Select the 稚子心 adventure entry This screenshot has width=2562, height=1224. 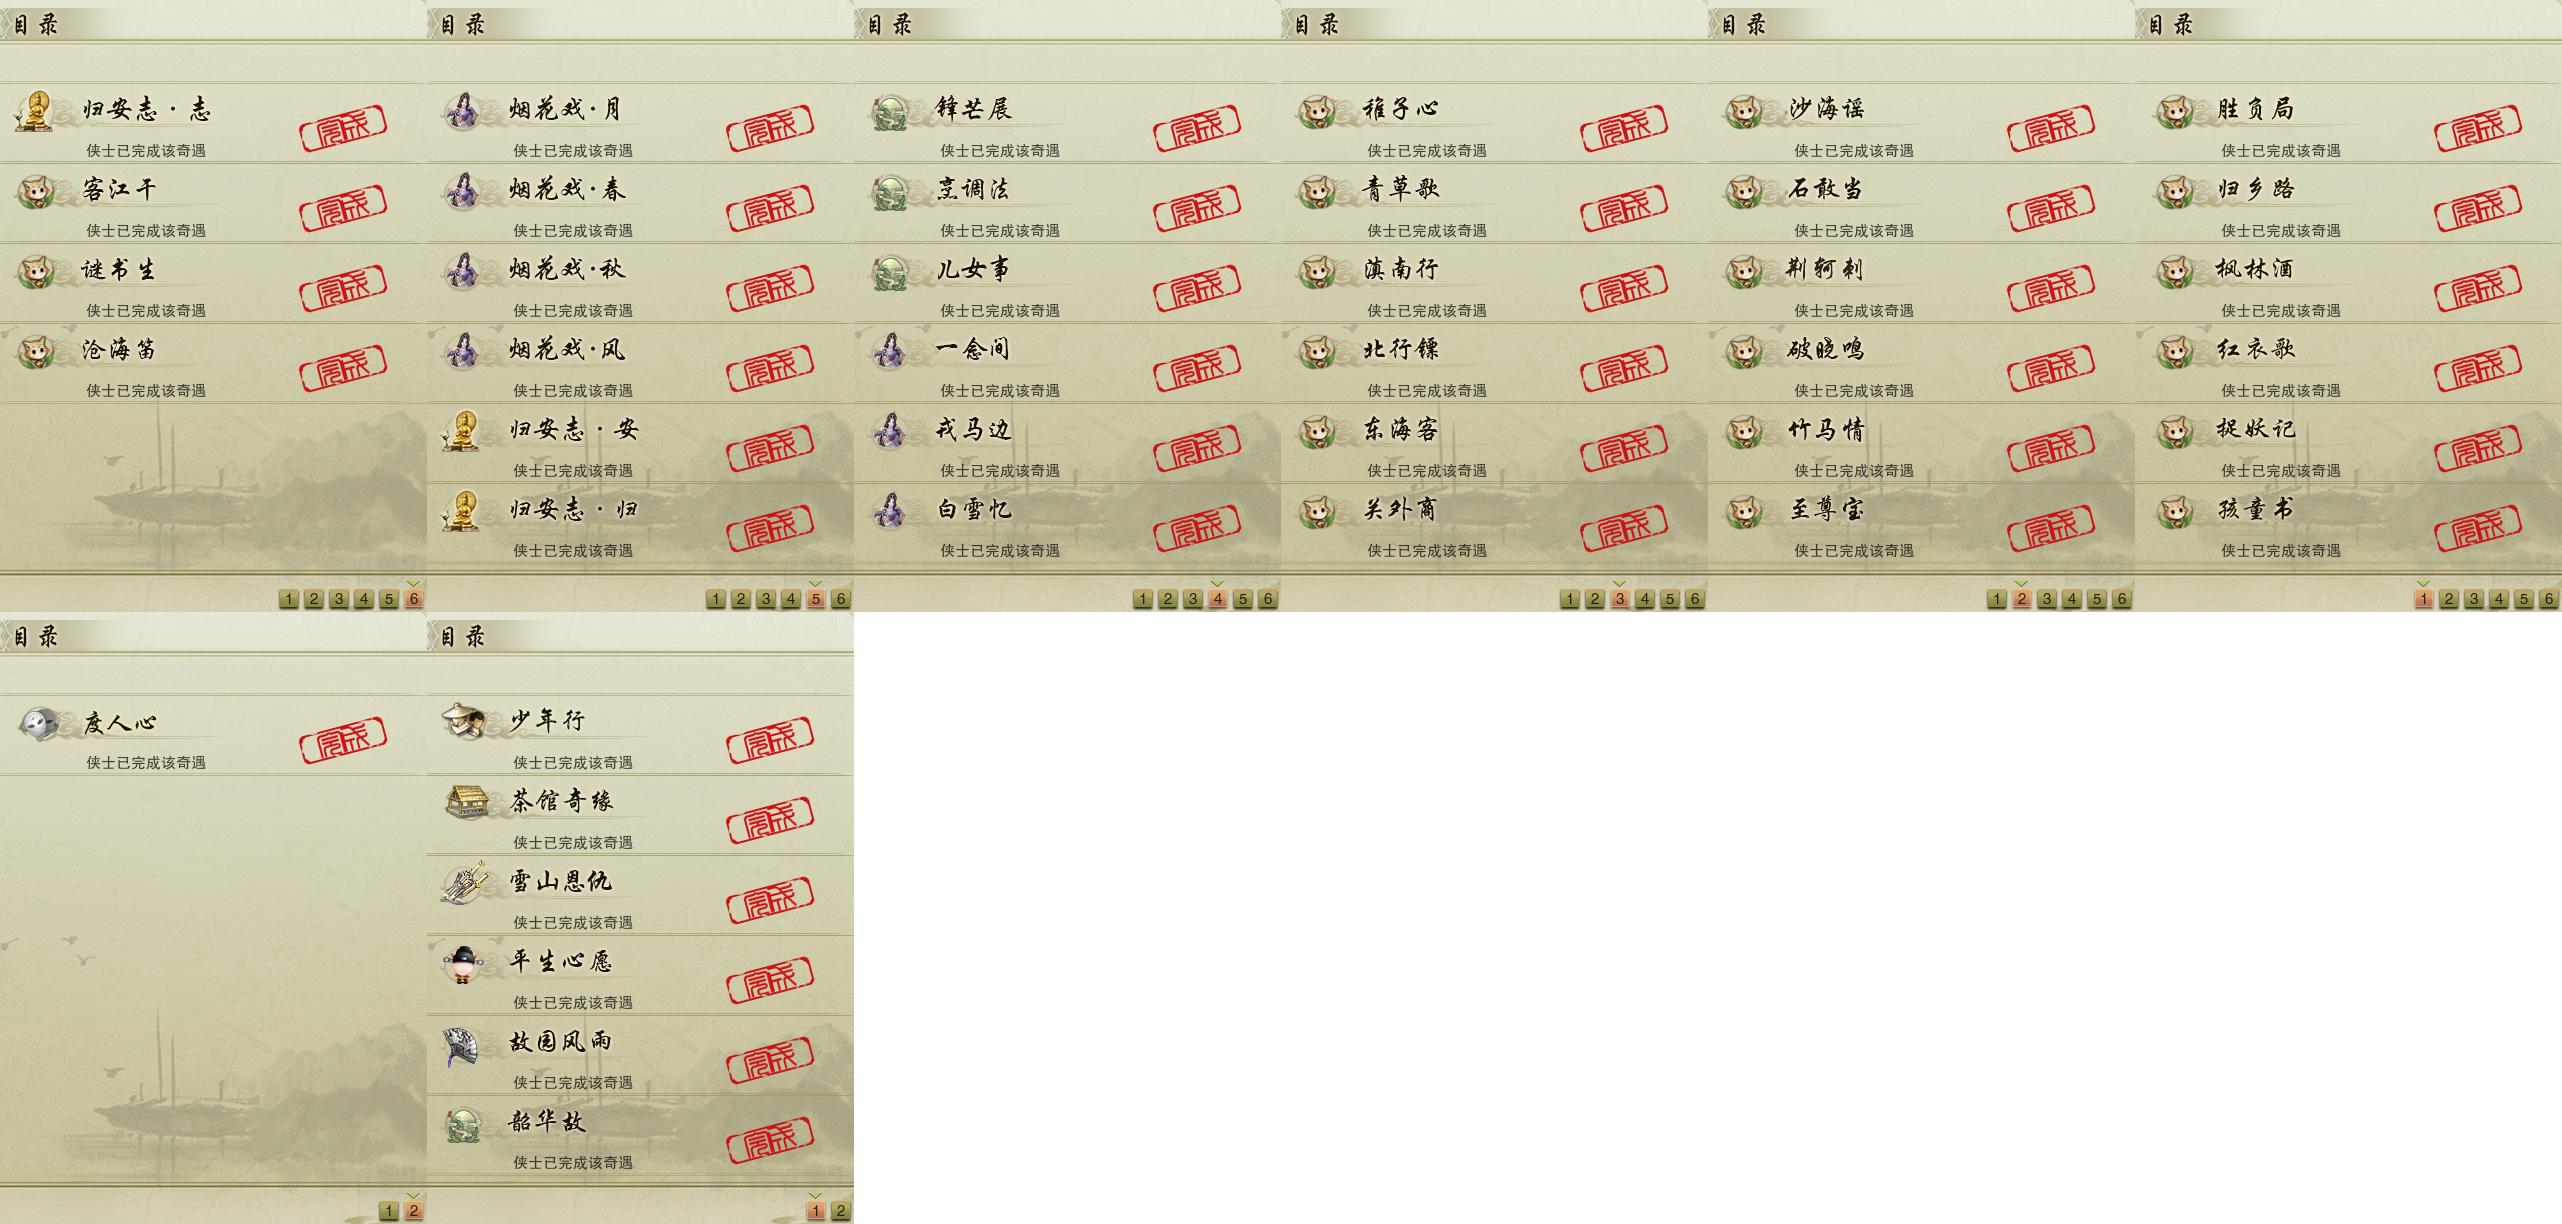[x=1494, y=124]
